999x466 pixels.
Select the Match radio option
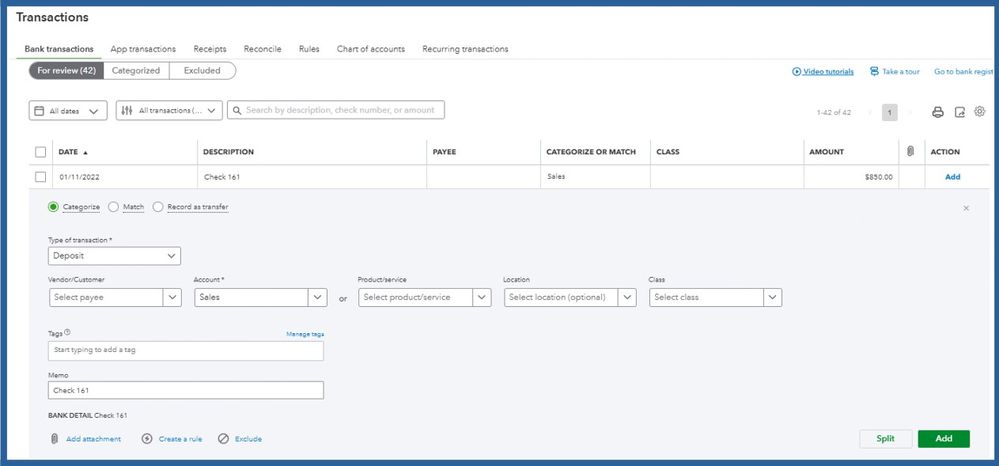113,207
